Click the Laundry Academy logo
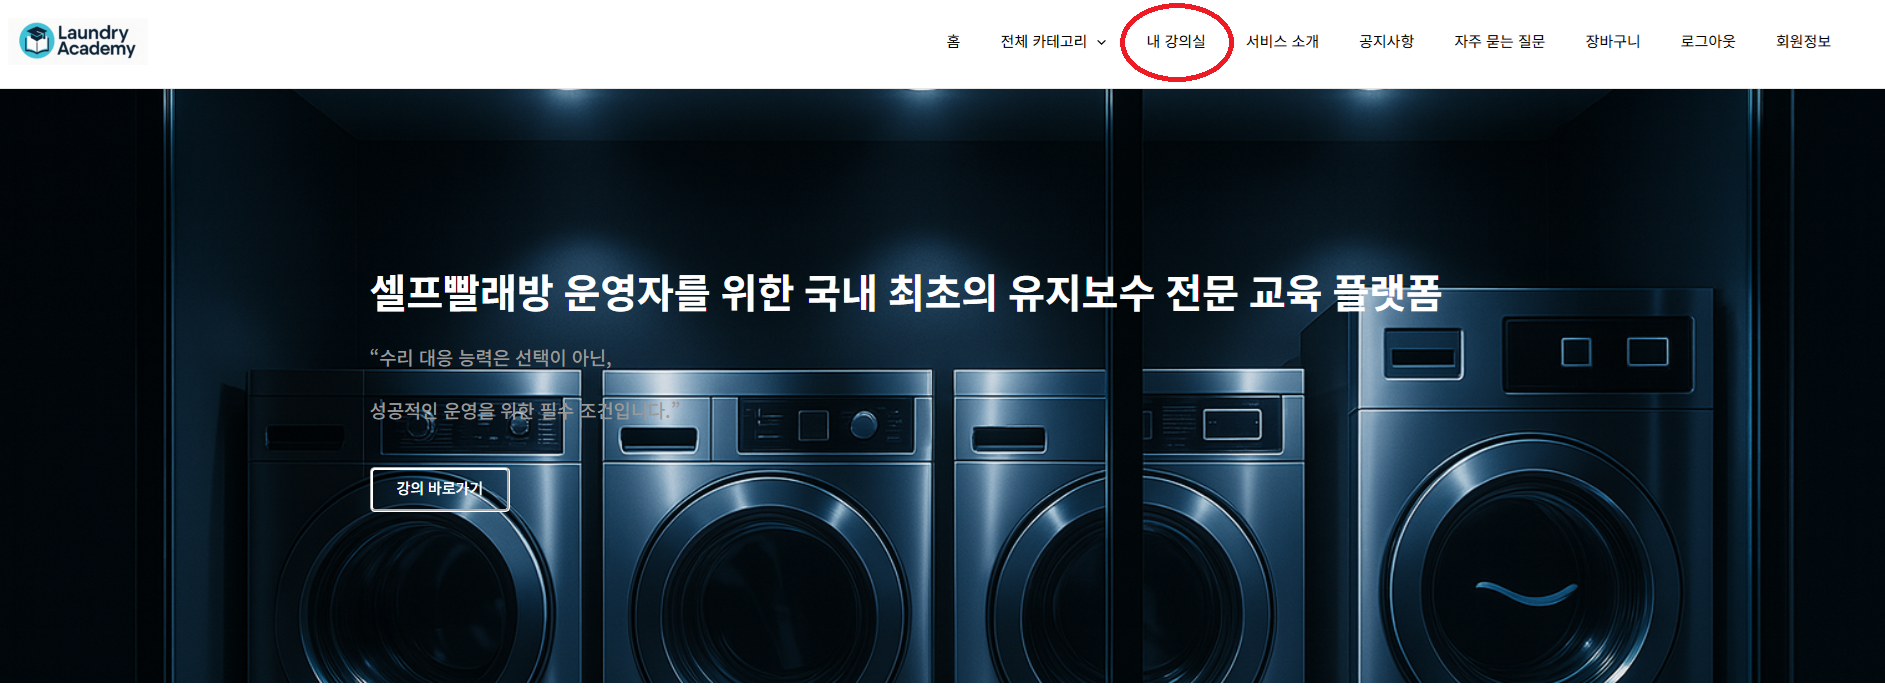This screenshot has width=1885, height=700. (78, 41)
